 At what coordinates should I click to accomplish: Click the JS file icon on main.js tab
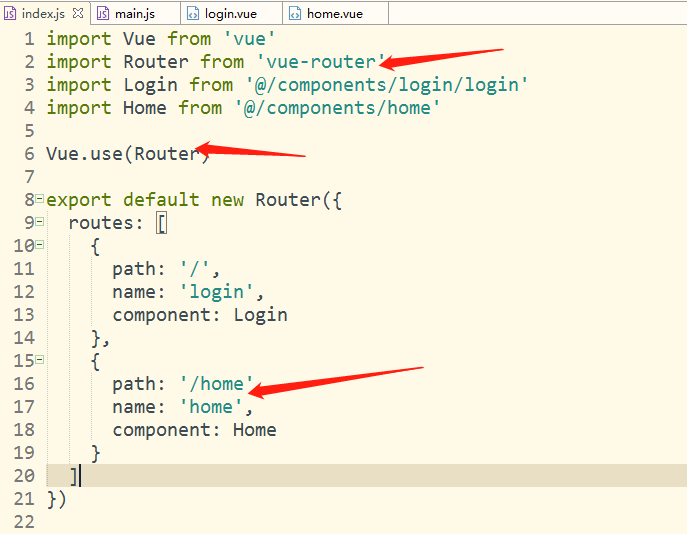(x=103, y=14)
